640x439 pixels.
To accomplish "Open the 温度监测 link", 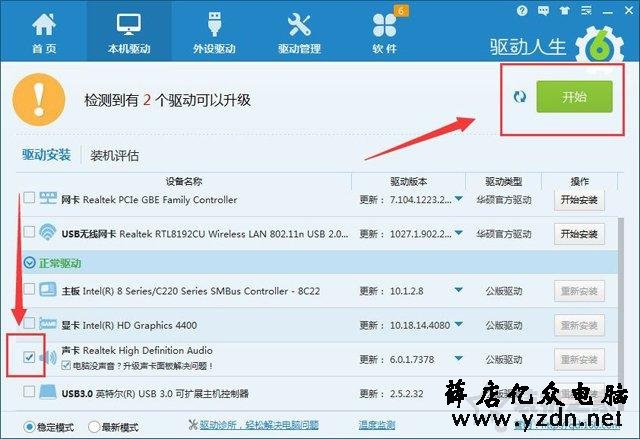I will pyautogui.click(x=377, y=425).
